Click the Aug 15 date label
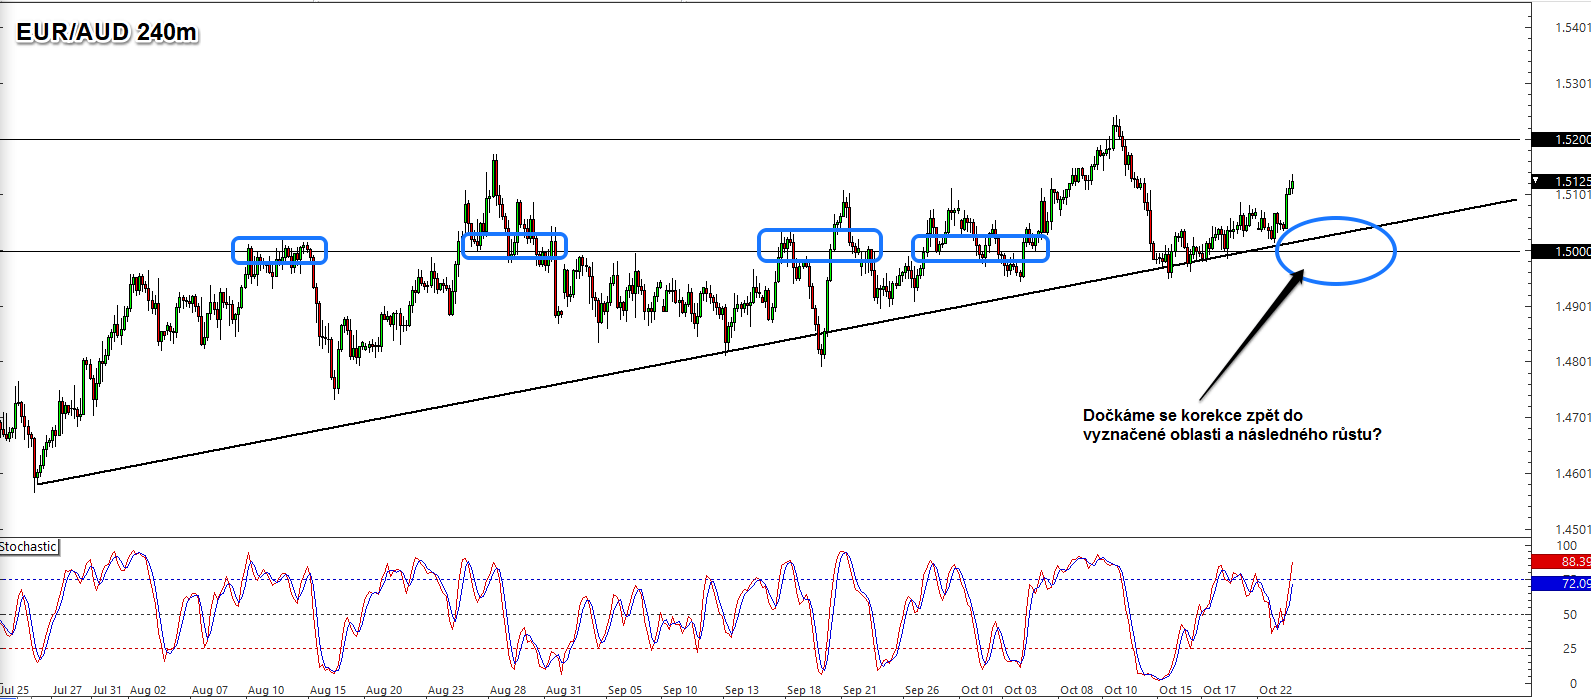The image size is (1591, 699). click(x=328, y=690)
